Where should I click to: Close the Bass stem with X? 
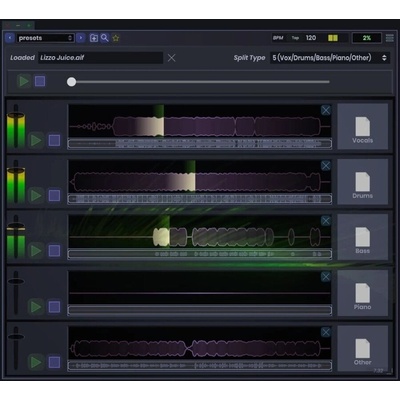pos(326,221)
